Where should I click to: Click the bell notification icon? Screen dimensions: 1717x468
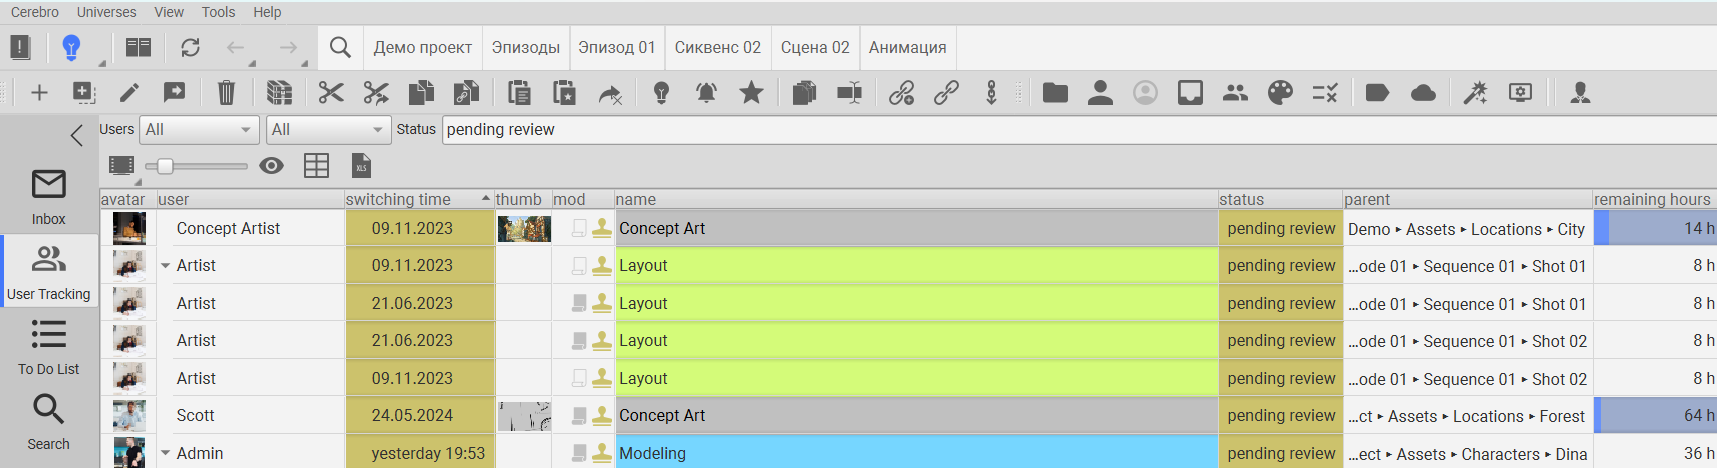tap(706, 93)
